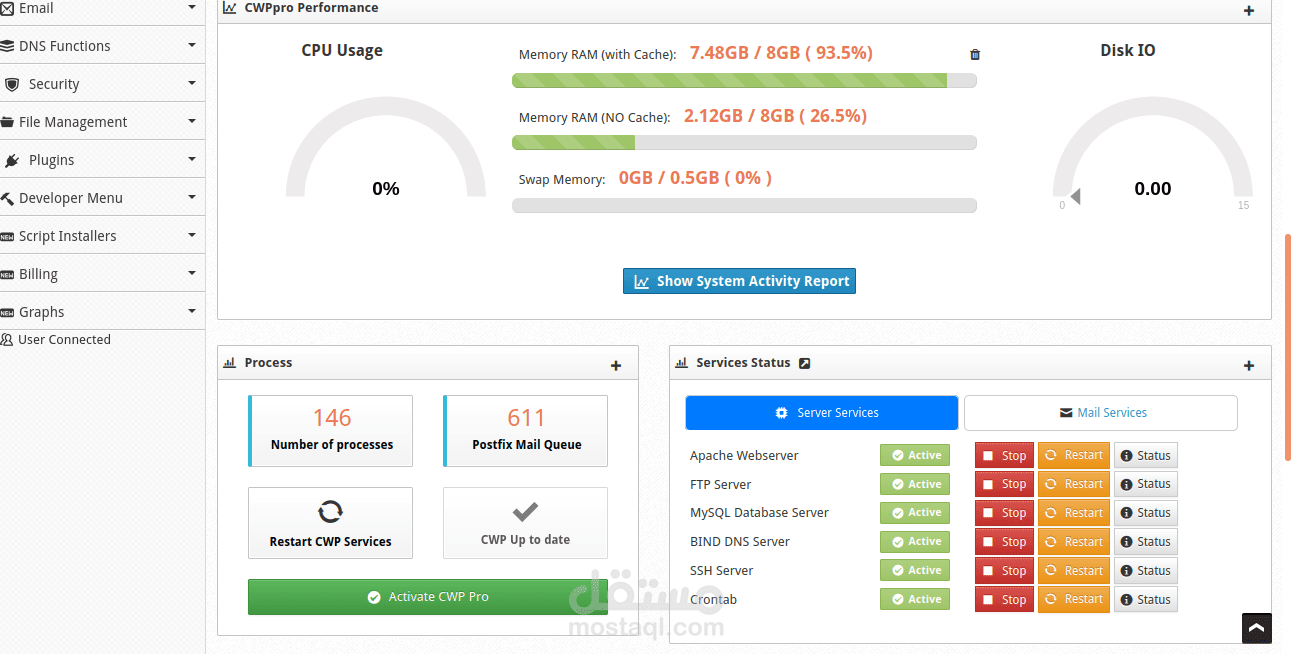Click Memory RAM with Cache progress bar
Screen dimensions: 1294x654
pos(744,81)
